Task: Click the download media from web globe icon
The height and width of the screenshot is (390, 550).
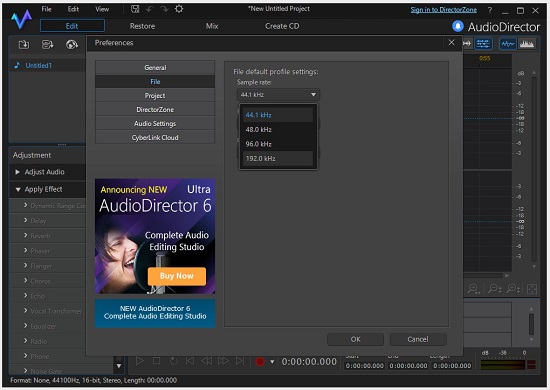Action: pos(72,45)
